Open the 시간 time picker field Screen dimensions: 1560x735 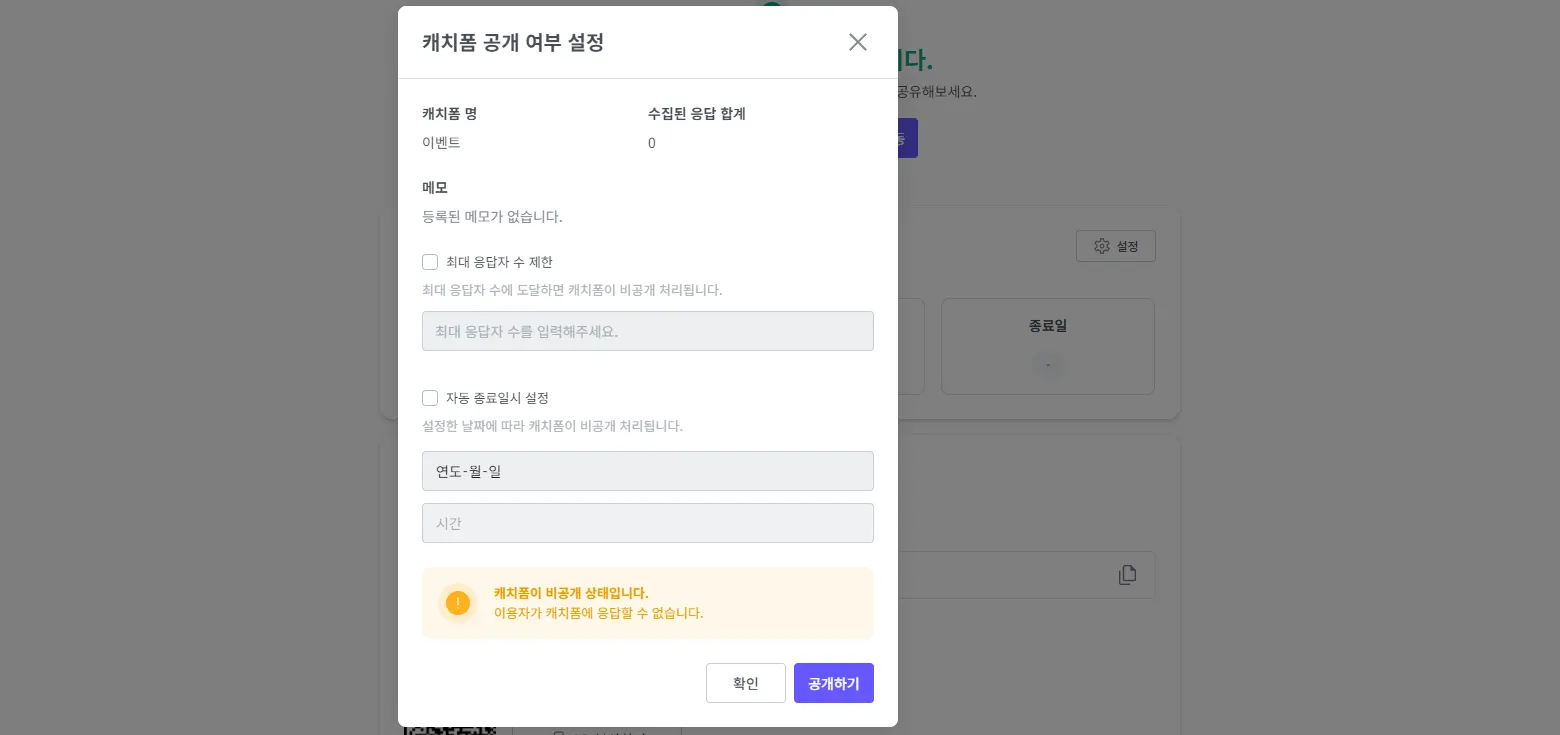coord(647,523)
